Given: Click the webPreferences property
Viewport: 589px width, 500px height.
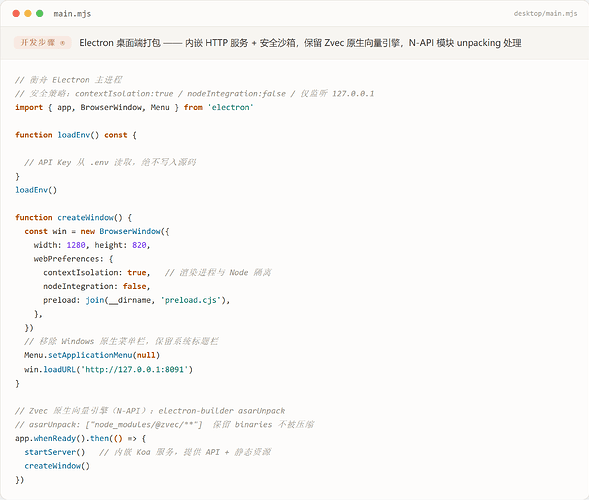Looking at the screenshot, I should click(68, 259).
